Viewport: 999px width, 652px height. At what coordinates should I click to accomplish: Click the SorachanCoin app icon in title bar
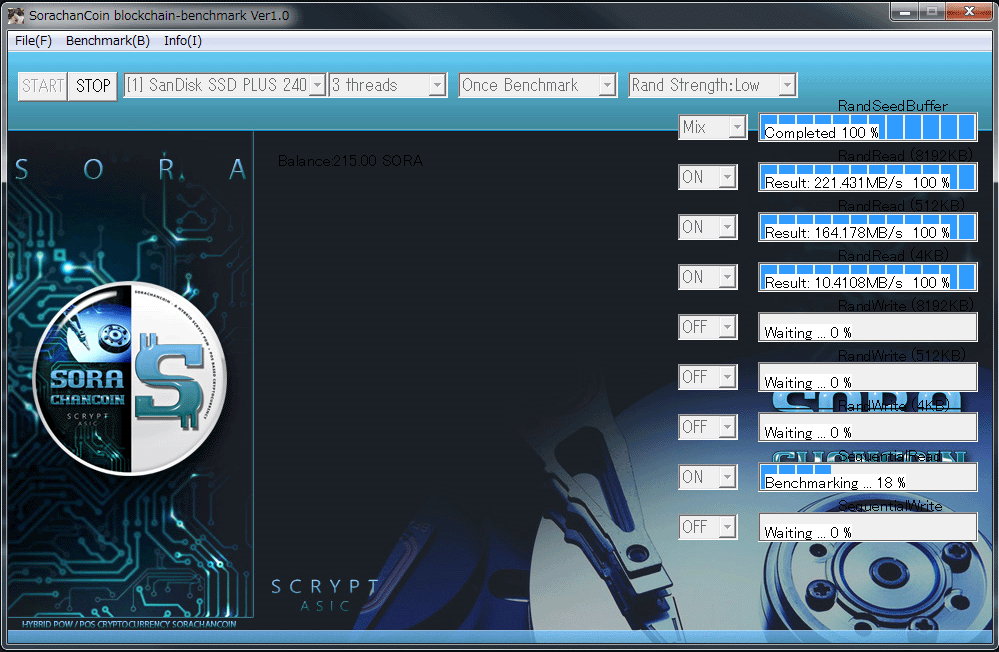pyautogui.click(x=16, y=15)
